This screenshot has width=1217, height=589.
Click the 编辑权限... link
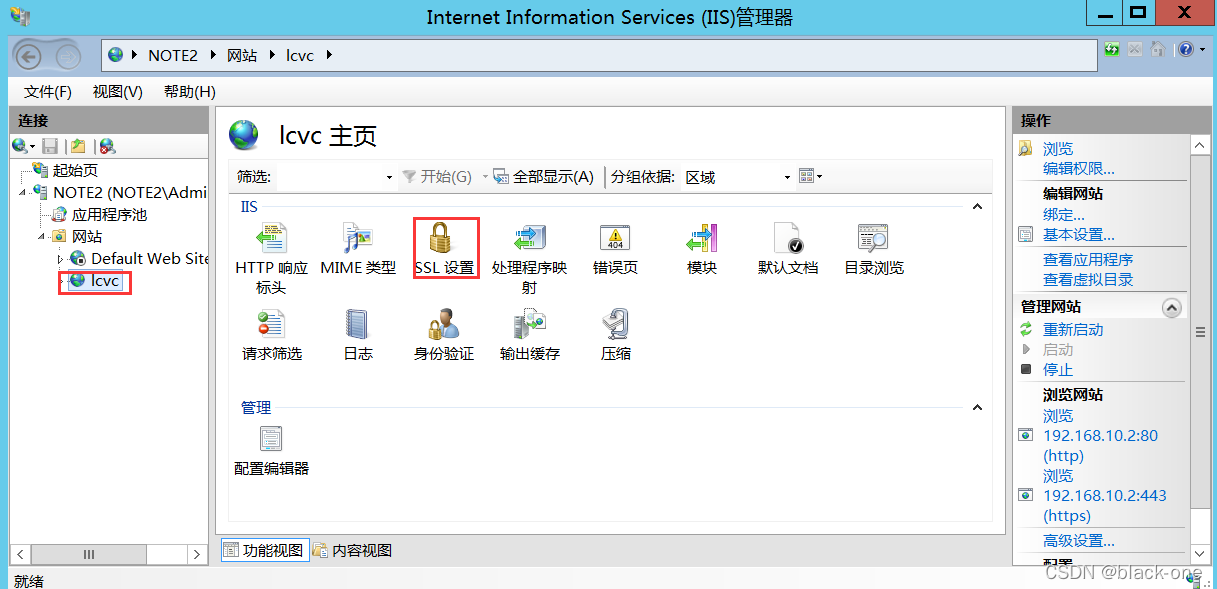(x=1078, y=169)
